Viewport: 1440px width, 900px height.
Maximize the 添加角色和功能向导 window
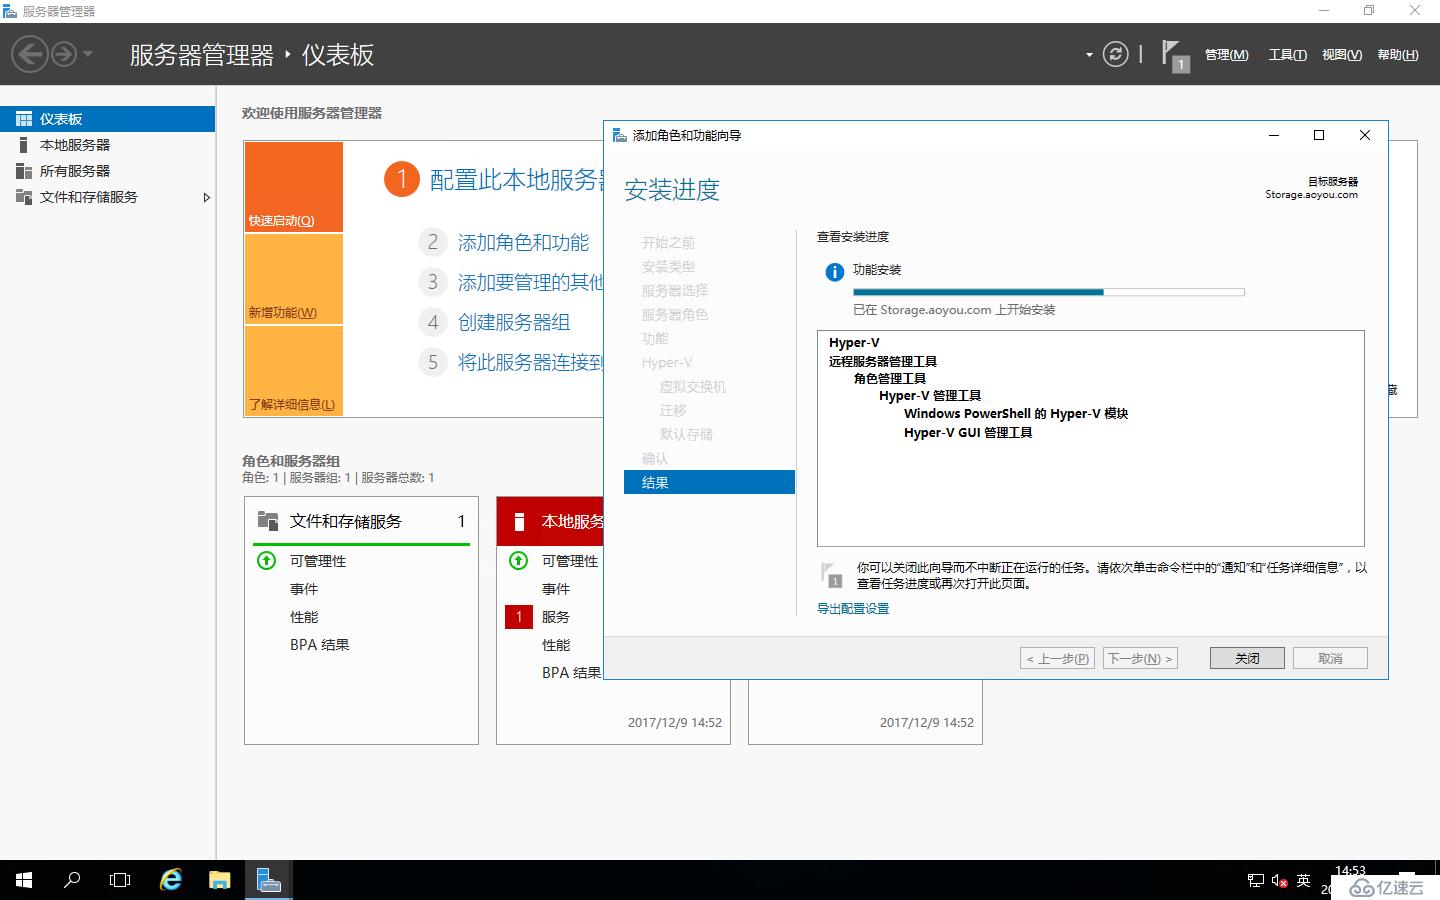1319,135
